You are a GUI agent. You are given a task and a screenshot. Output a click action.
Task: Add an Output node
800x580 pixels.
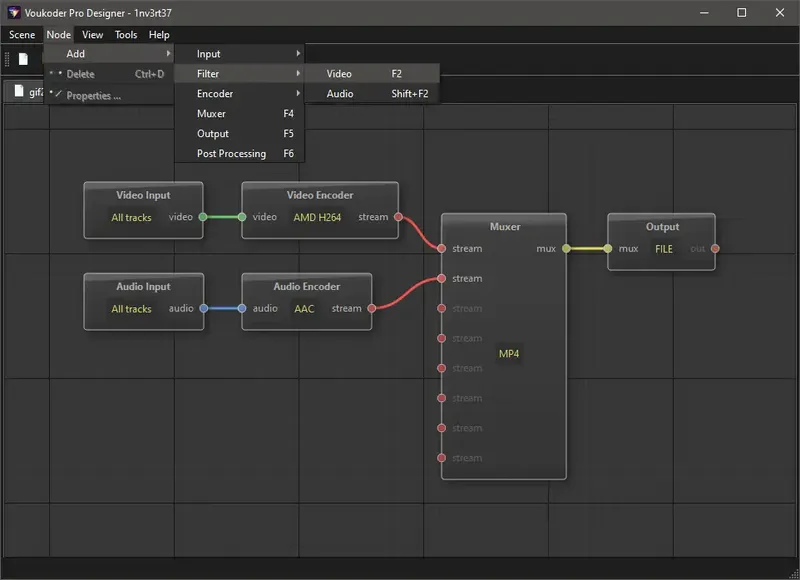point(240,134)
